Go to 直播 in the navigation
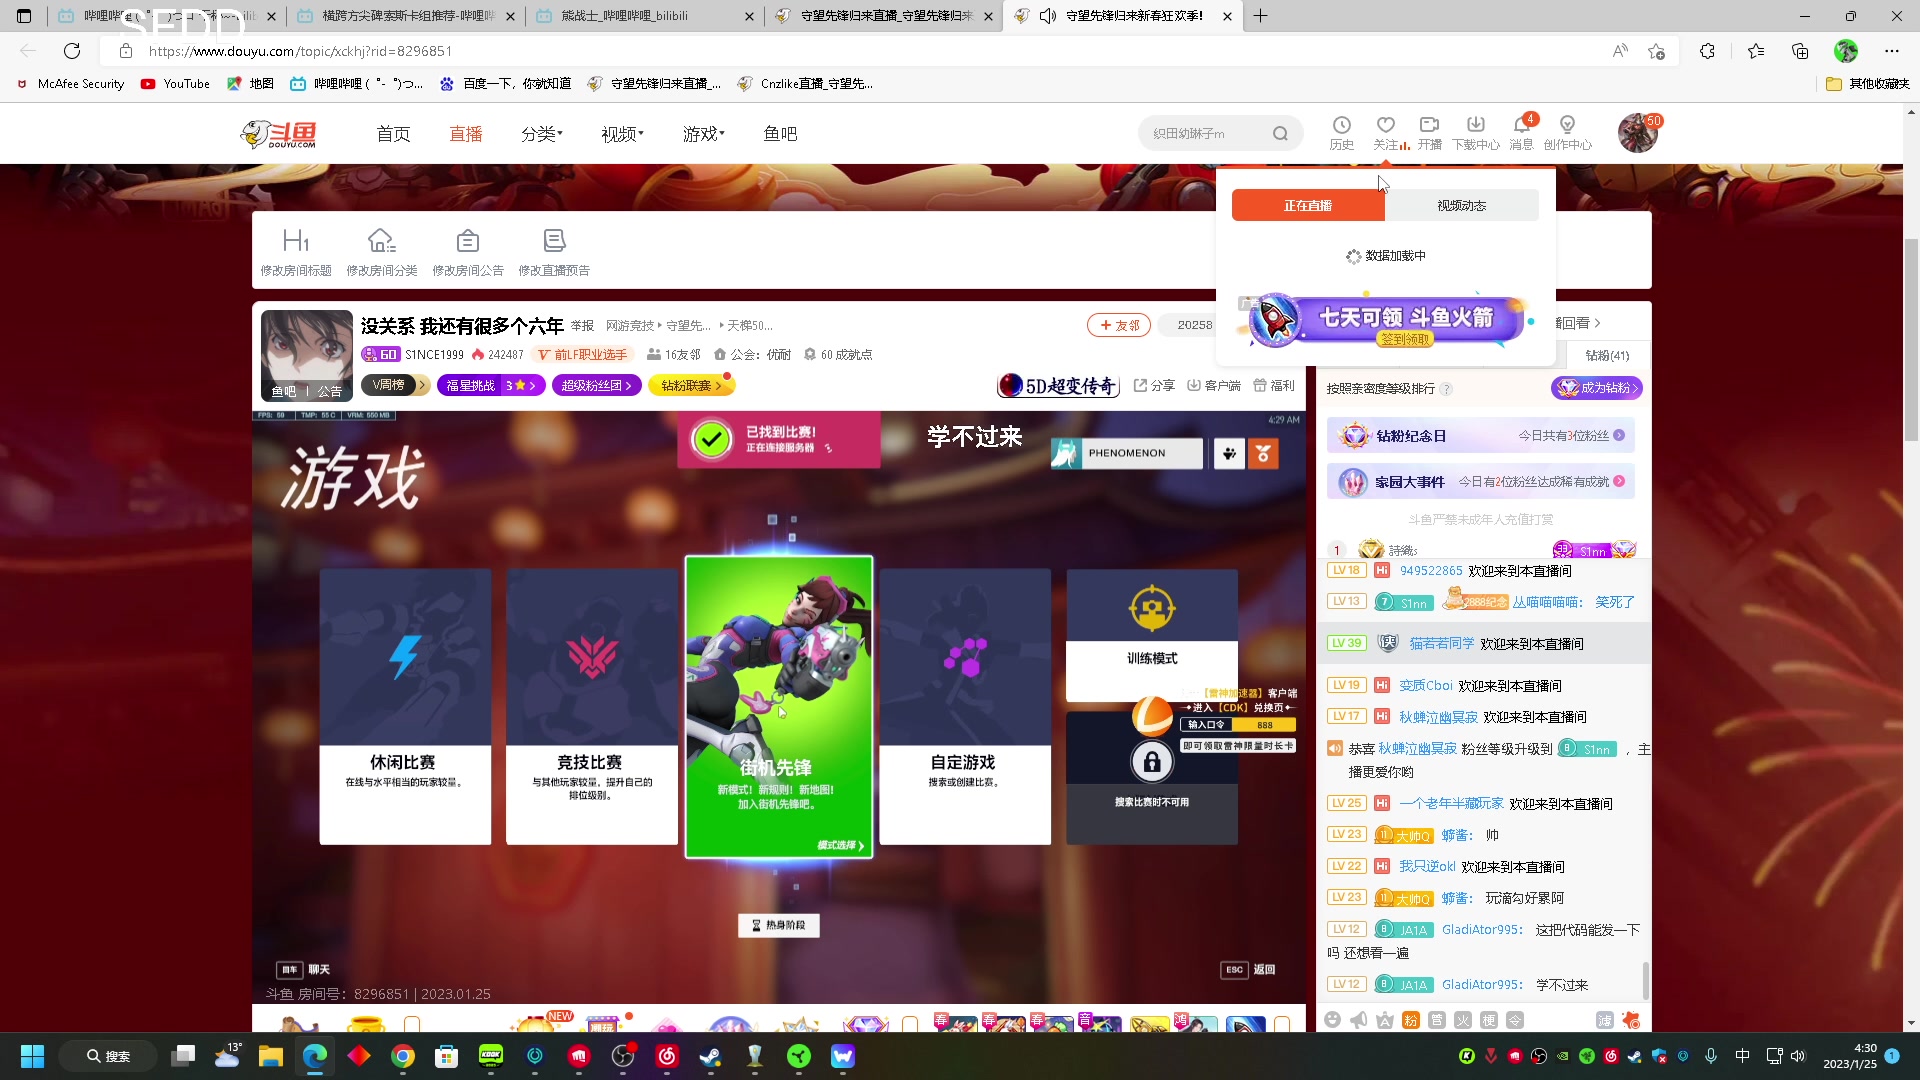This screenshot has width=1920, height=1080. (x=466, y=133)
